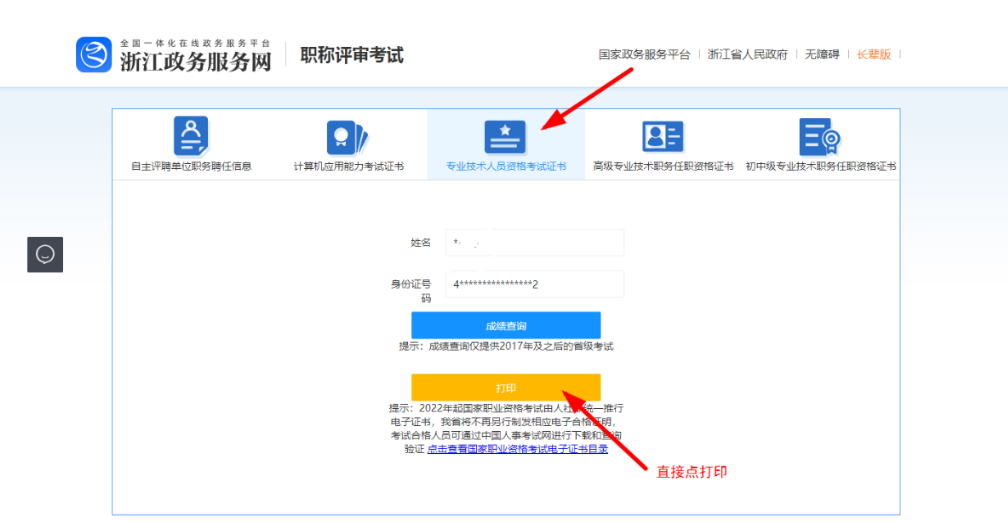Open the smiley chat assistant icon
This screenshot has height=525, width=1008.
pyautogui.click(x=45, y=254)
